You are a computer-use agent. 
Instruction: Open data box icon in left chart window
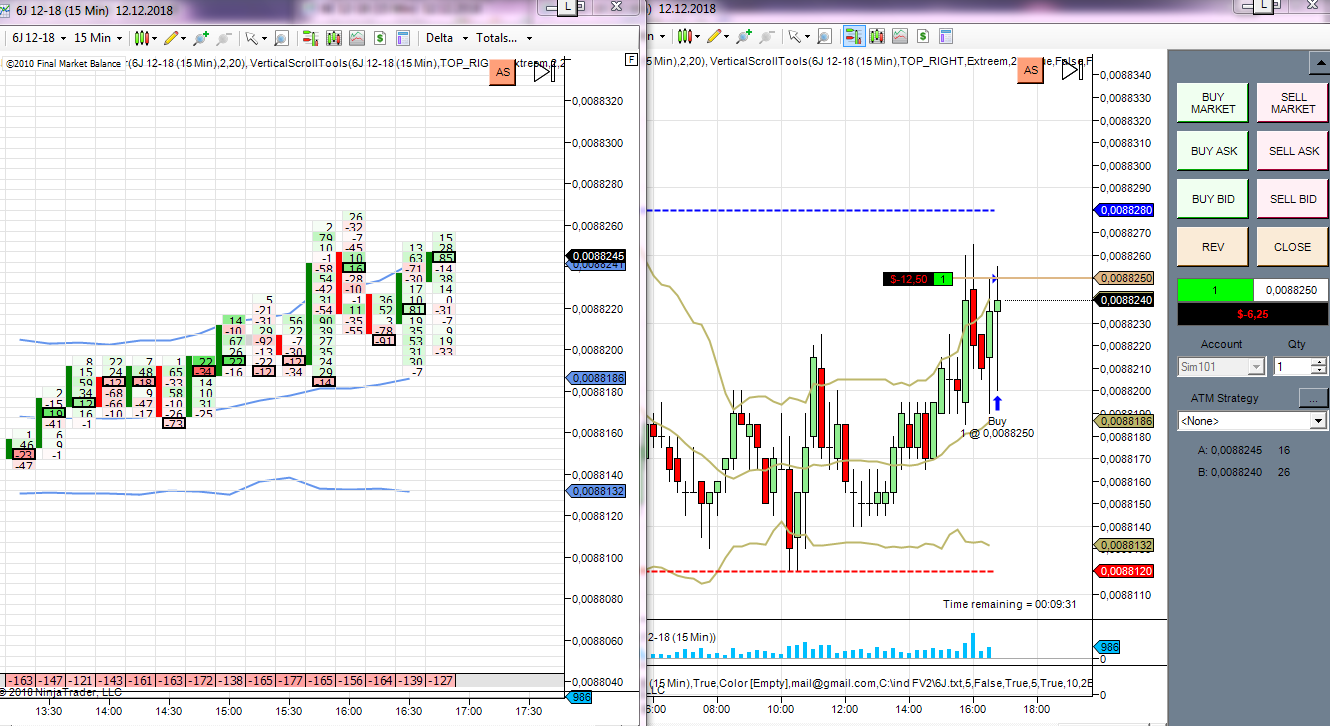pyautogui.click(x=334, y=38)
